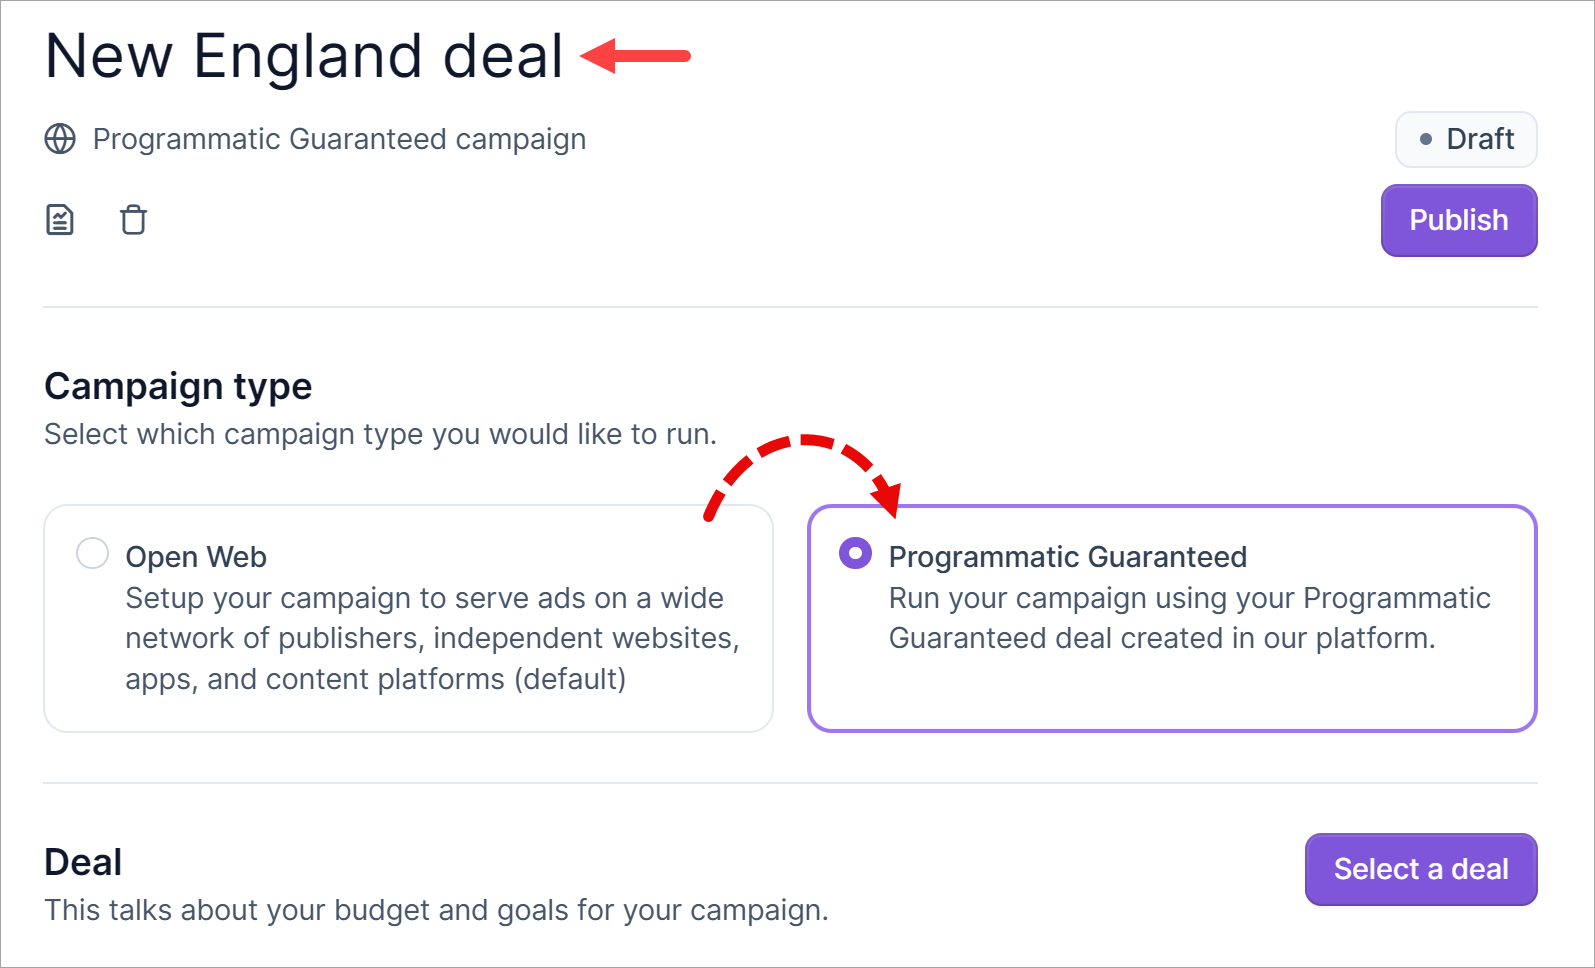Click the Draft status badge

[x=1465, y=139]
